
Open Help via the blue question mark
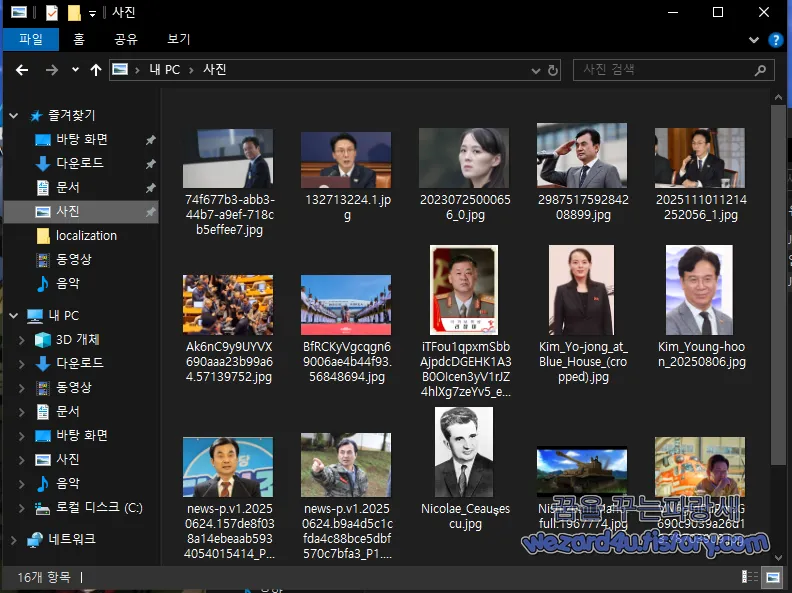click(775, 40)
